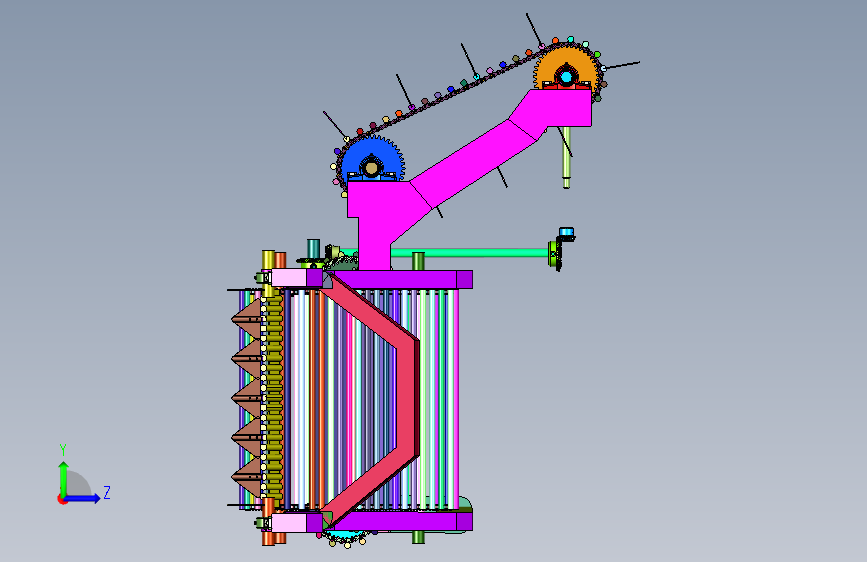This screenshot has width=867, height=562.
Task: Click the Z axis label
Action: 107,492
